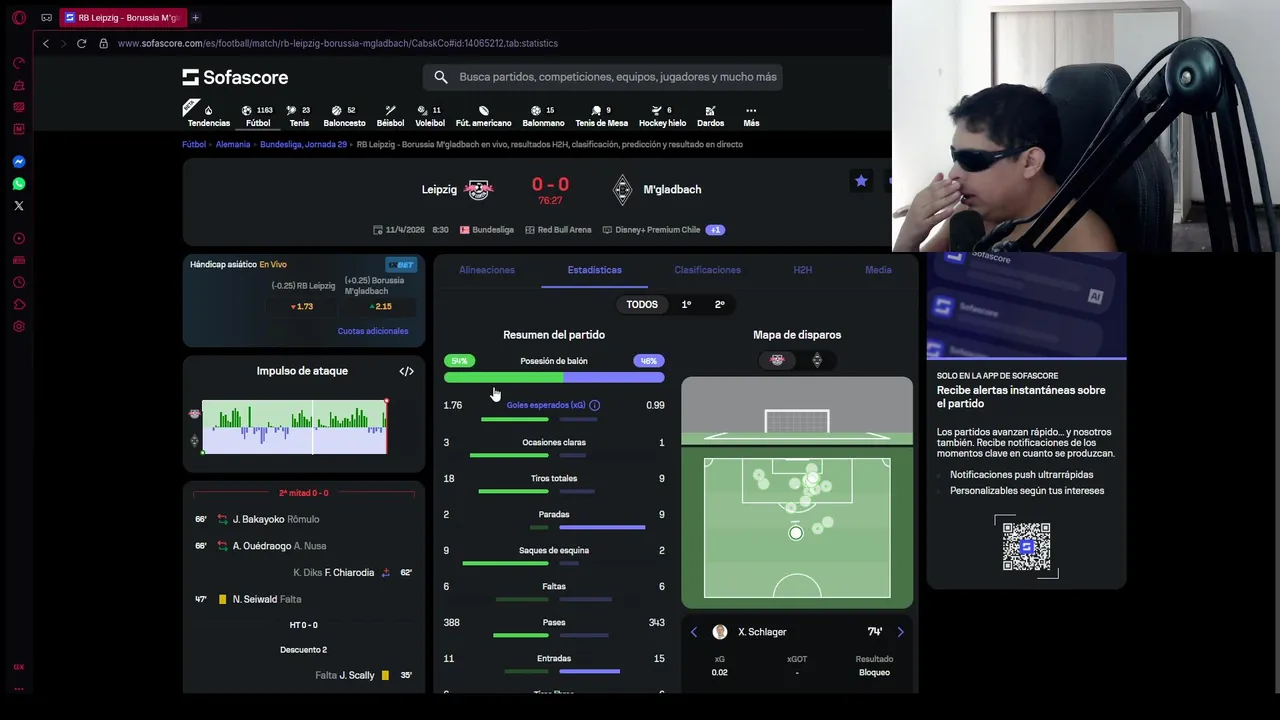The image size is (1280, 720).
Task: Open Clasificaciones tab
Action: 707,270
